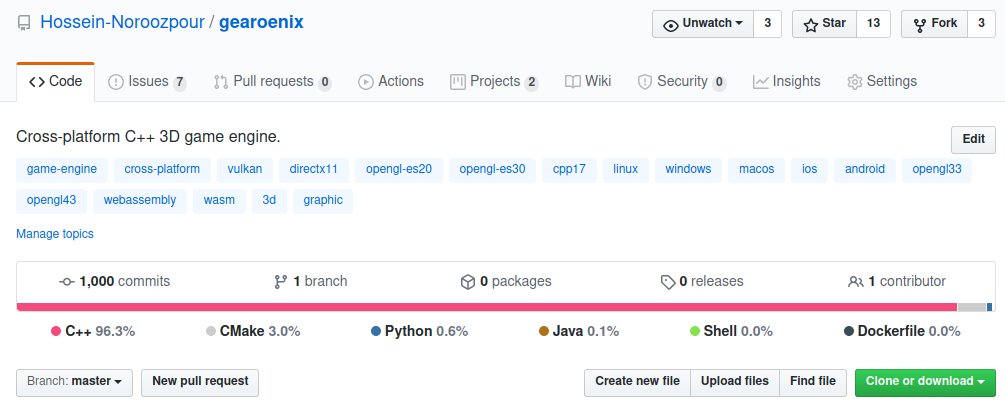Fork the repository
Viewport: 1005px width, 402px height.
tap(934, 24)
